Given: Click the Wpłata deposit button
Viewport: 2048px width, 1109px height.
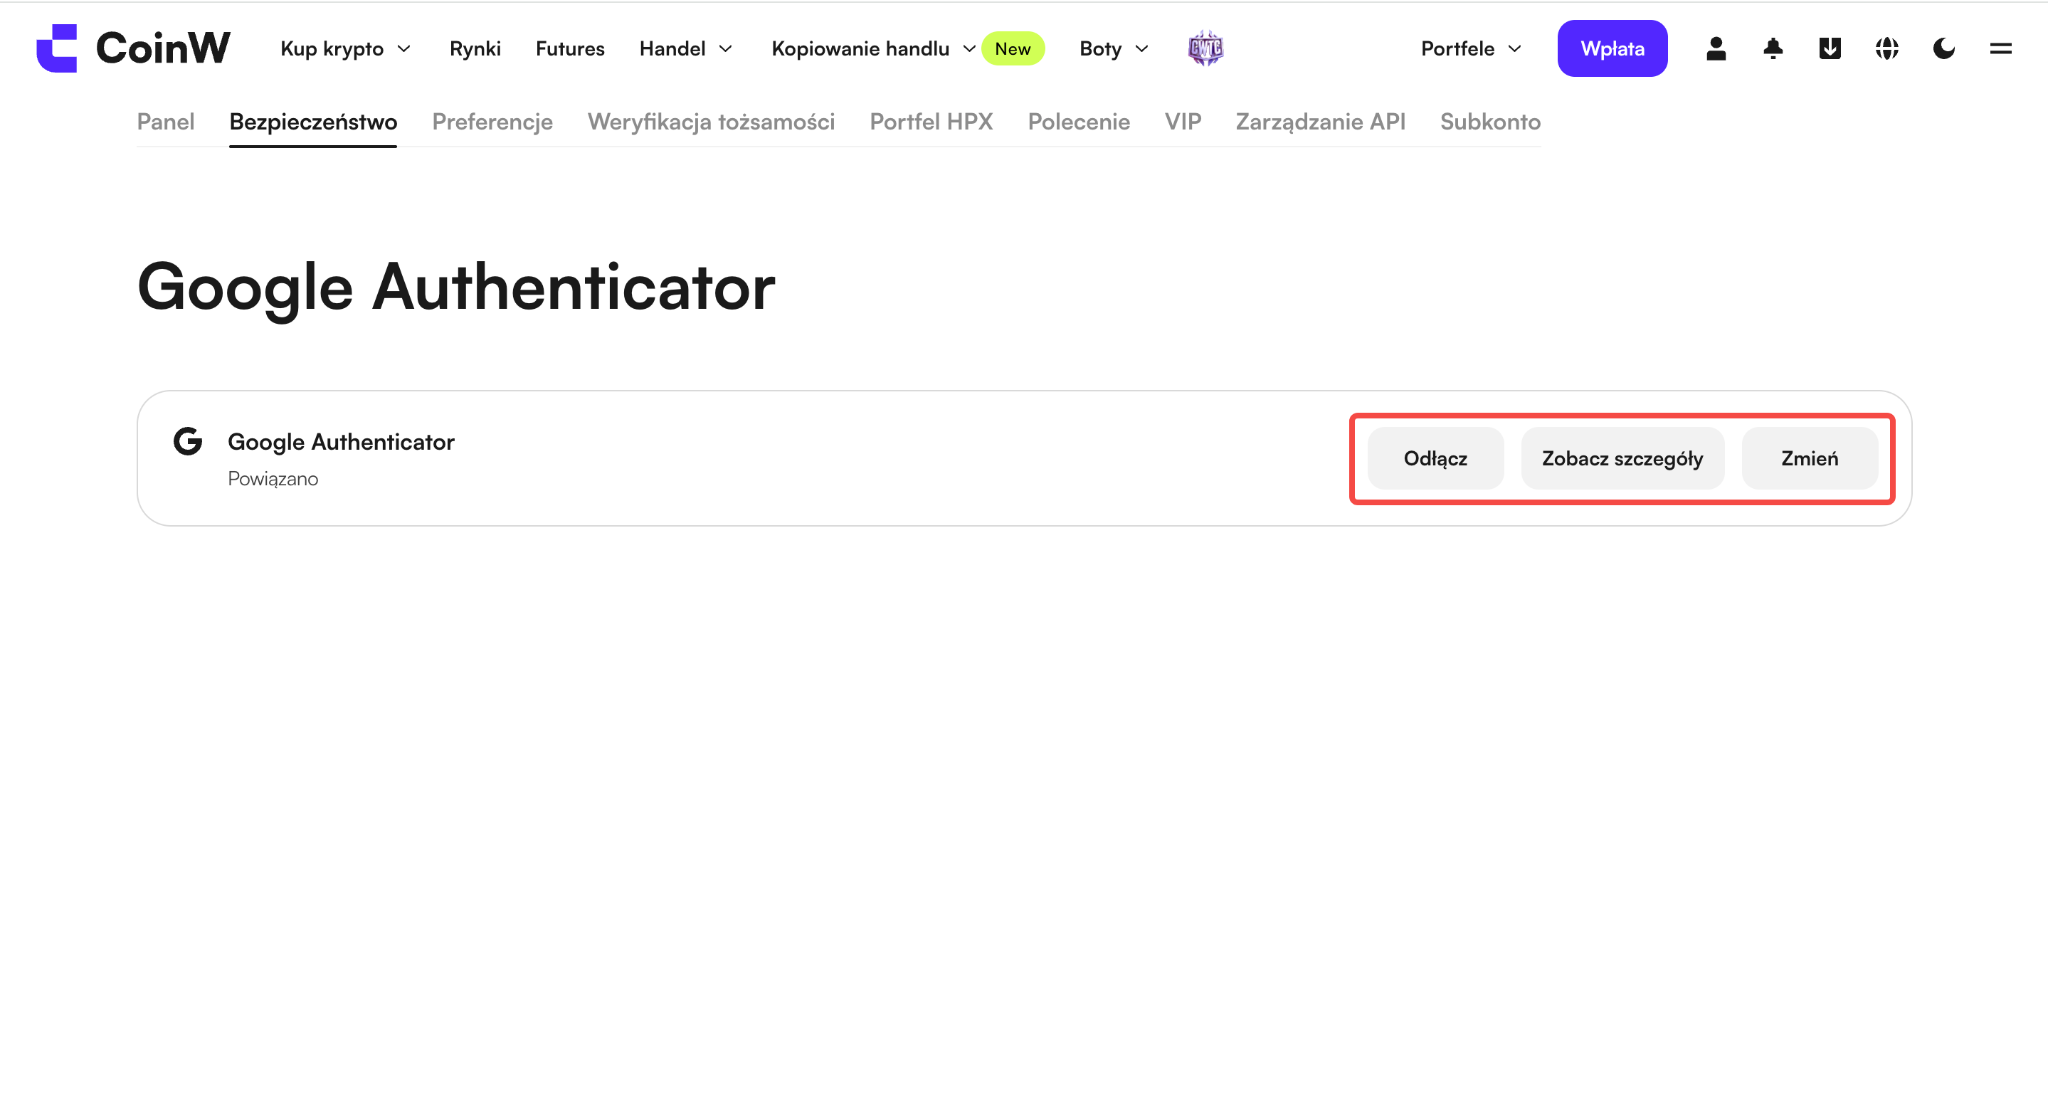Looking at the screenshot, I should point(1612,48).
